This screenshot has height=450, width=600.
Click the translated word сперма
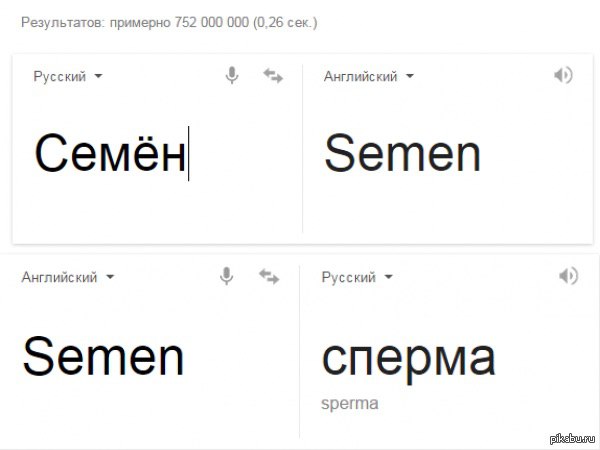[x=409, y=359]
